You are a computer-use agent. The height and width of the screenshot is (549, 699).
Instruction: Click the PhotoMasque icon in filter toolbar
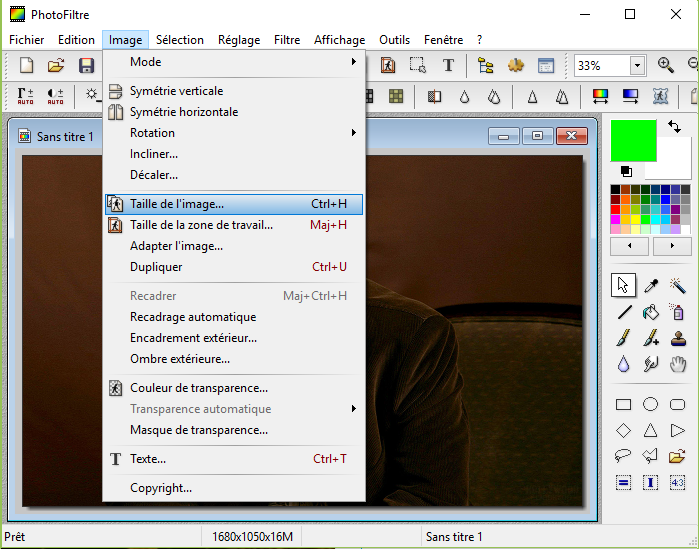660,96
